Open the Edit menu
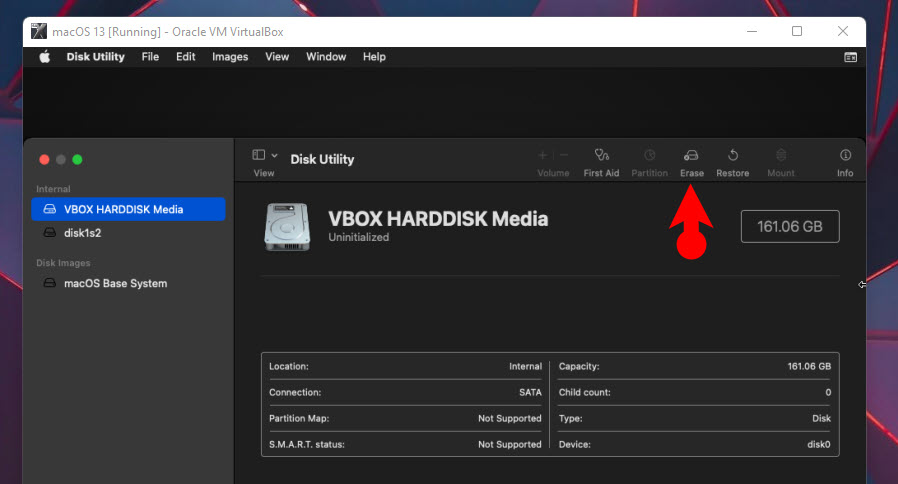This screenshot has width=898, height=484. pos(186,57)
